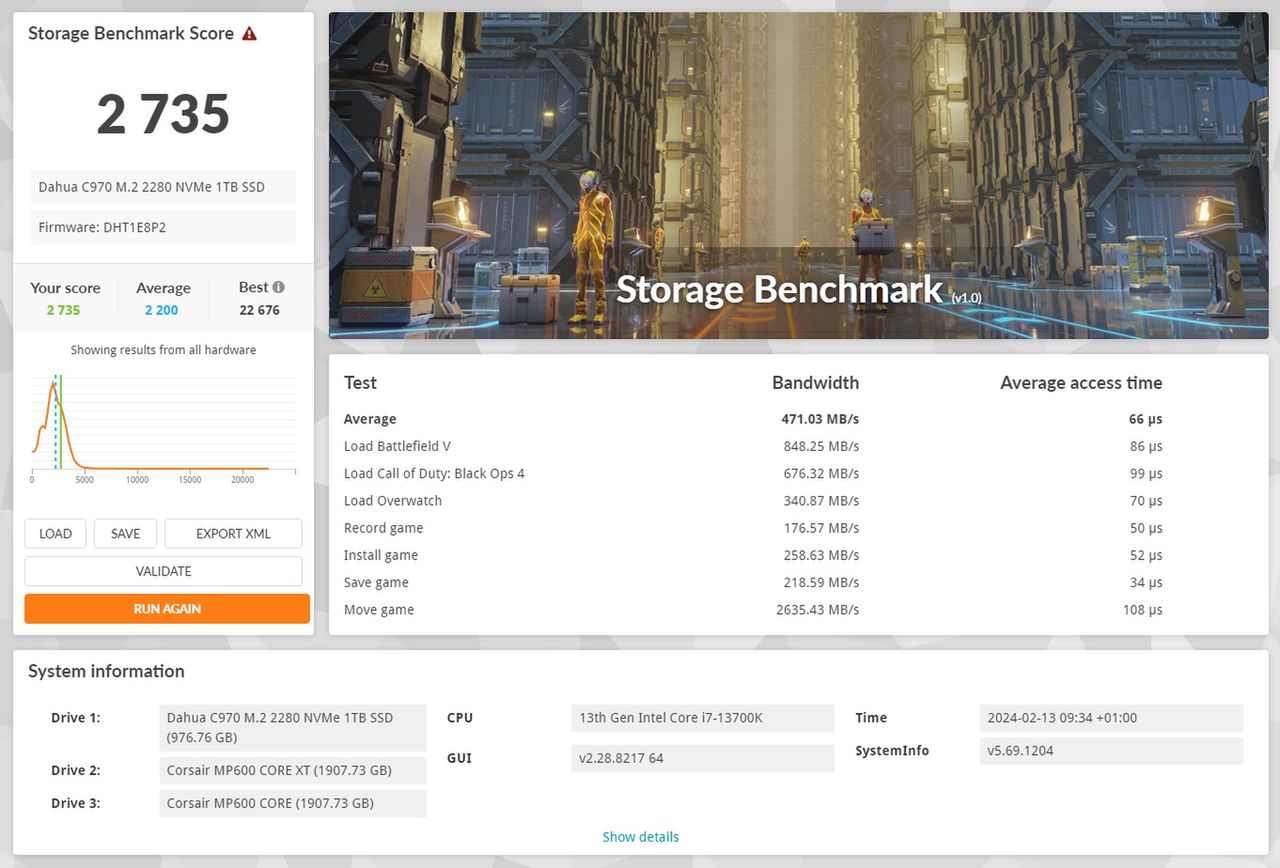This screenshot has width=1280, height=868.
Task: Click the Time value 2024-02-13 09:34
Action: (1112, 718)
